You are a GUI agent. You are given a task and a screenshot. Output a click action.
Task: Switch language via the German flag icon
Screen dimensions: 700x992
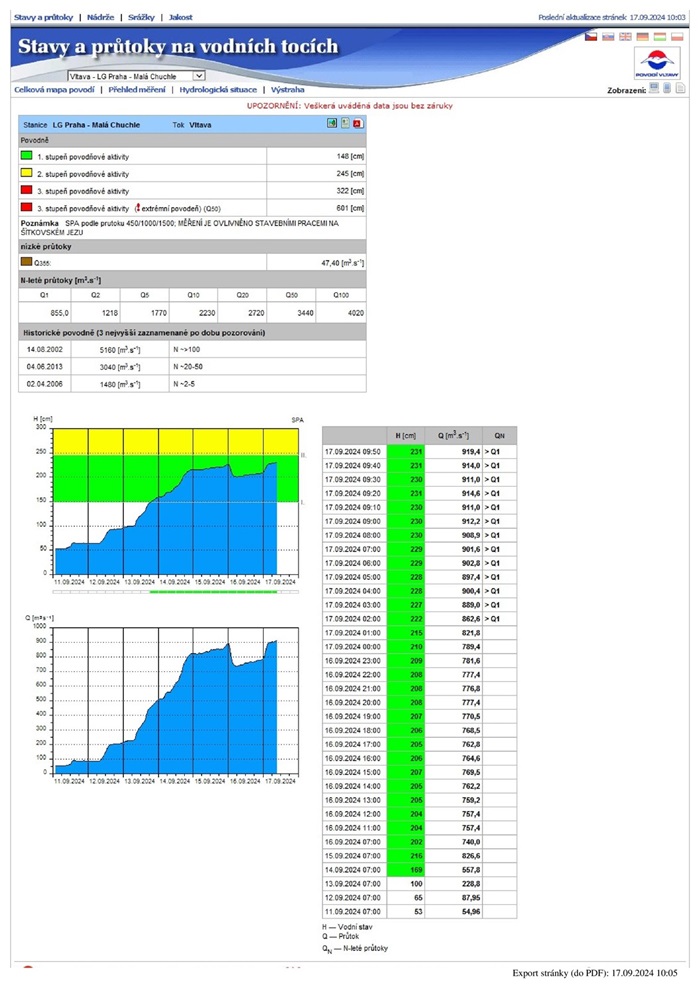642,37
